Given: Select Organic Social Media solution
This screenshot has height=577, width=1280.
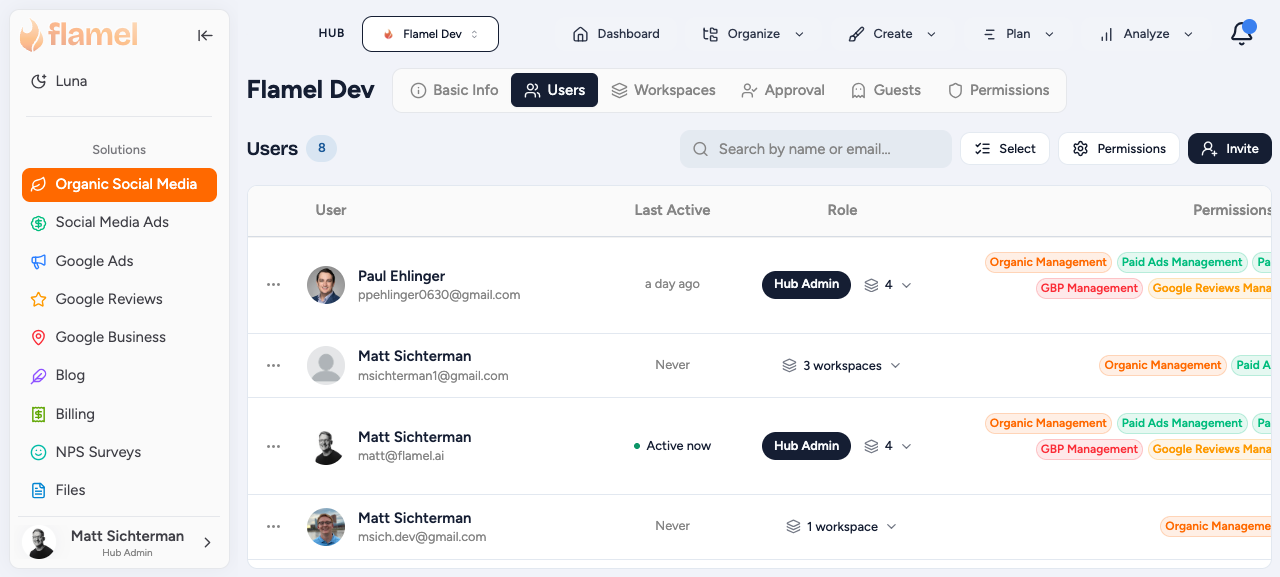Looking at the screenshot, I should click(x=119, y=185).
